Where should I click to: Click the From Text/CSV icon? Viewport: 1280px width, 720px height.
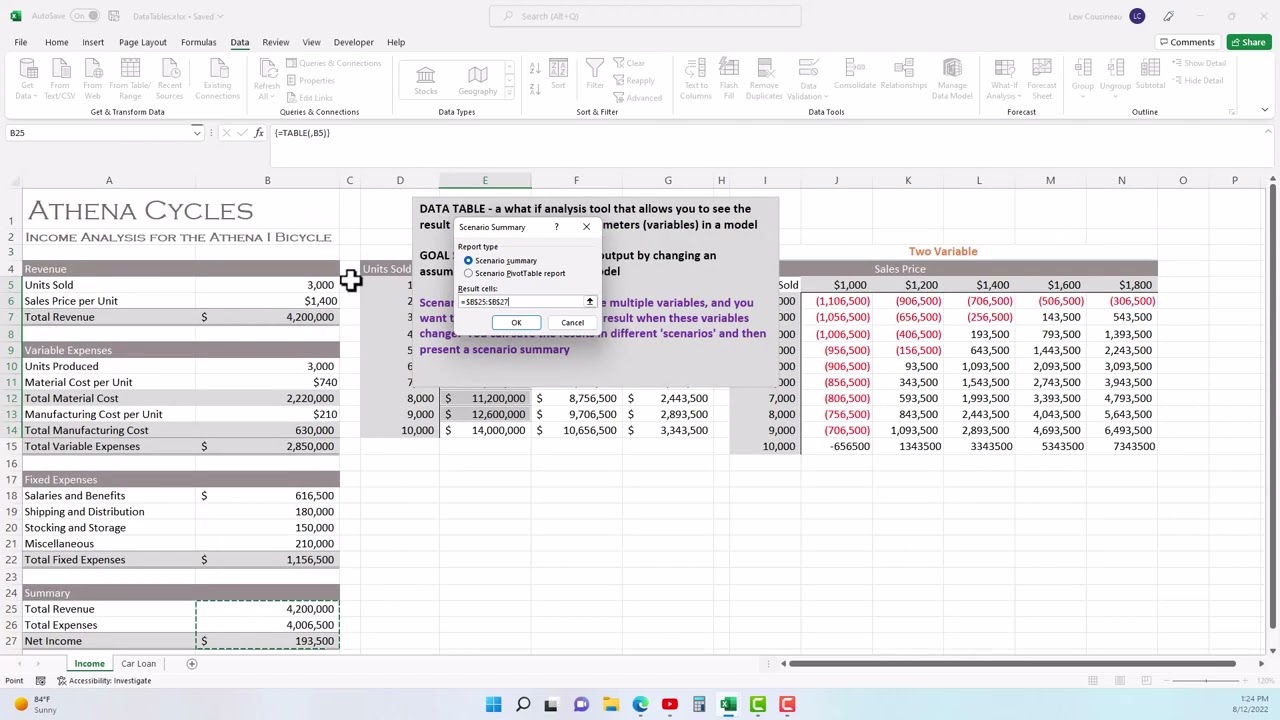[x=60, y=80]
